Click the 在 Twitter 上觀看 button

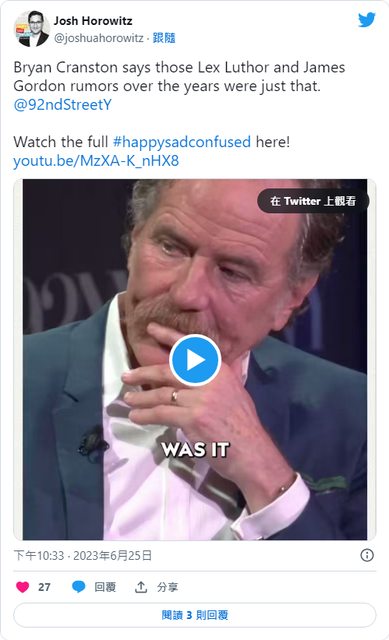(313, 201)
